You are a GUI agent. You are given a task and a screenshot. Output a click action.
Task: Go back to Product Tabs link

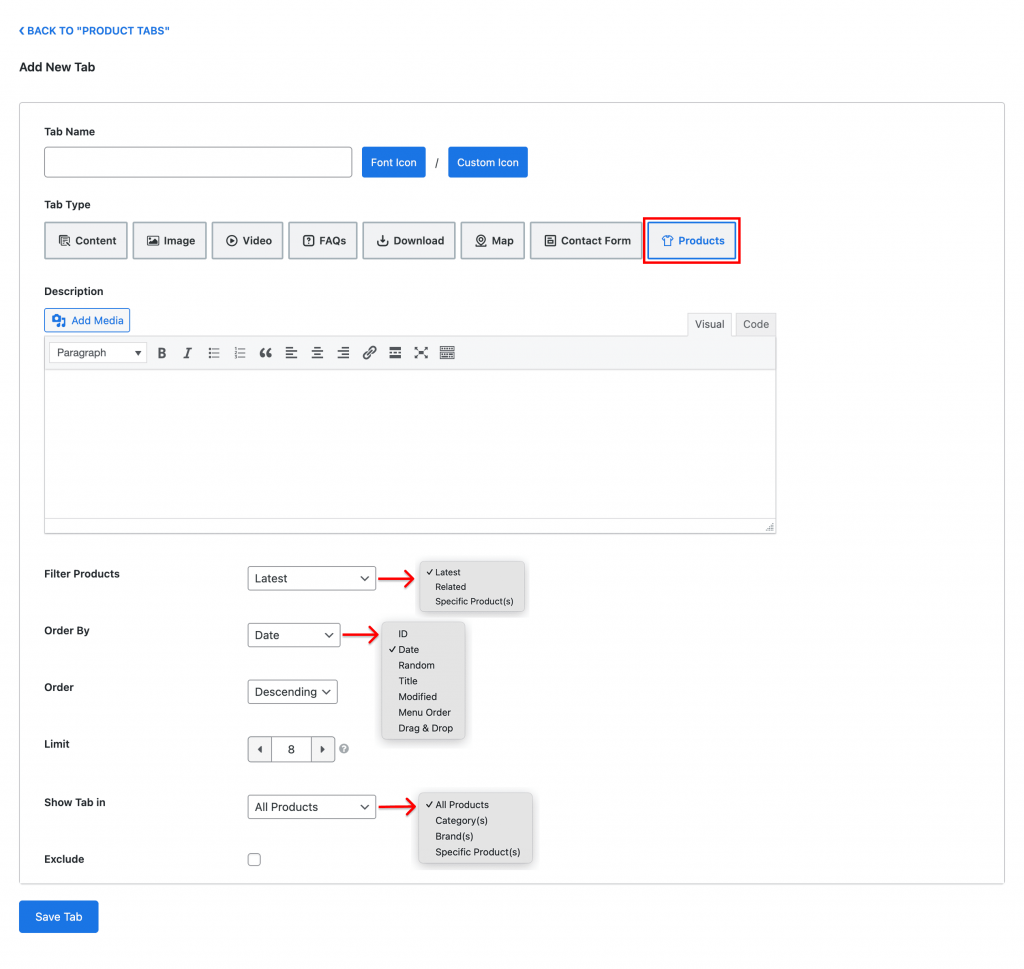pyautogui.click(x=95, y=31)
